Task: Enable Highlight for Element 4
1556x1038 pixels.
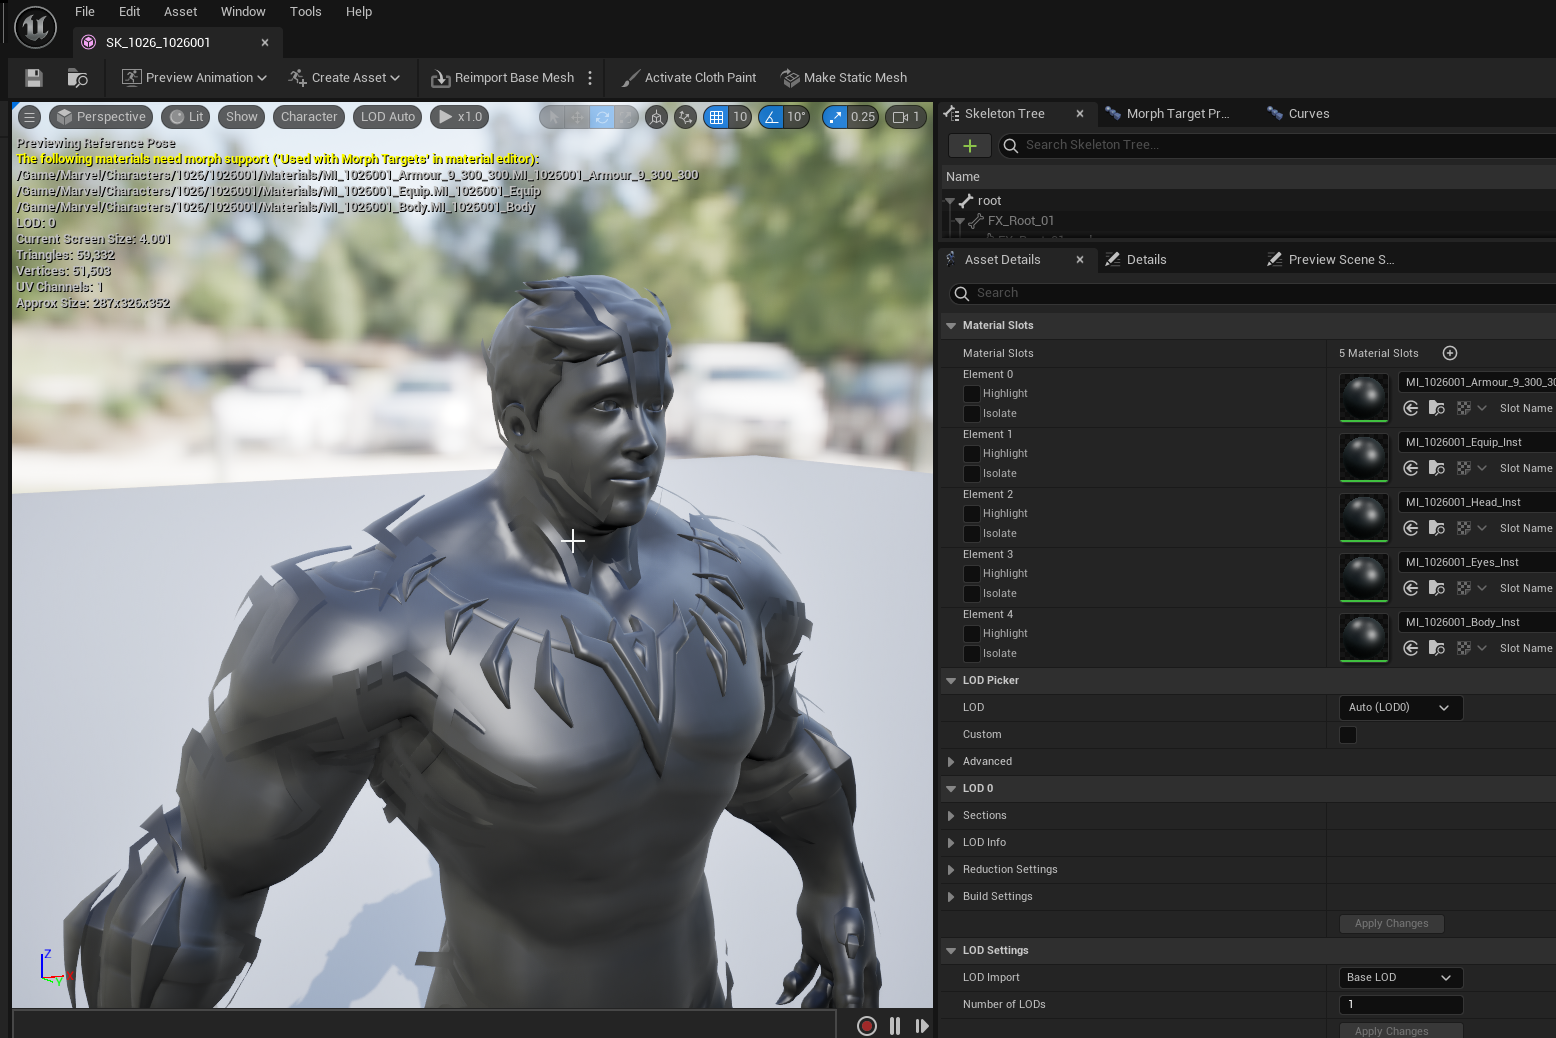Action: point(971,634)
